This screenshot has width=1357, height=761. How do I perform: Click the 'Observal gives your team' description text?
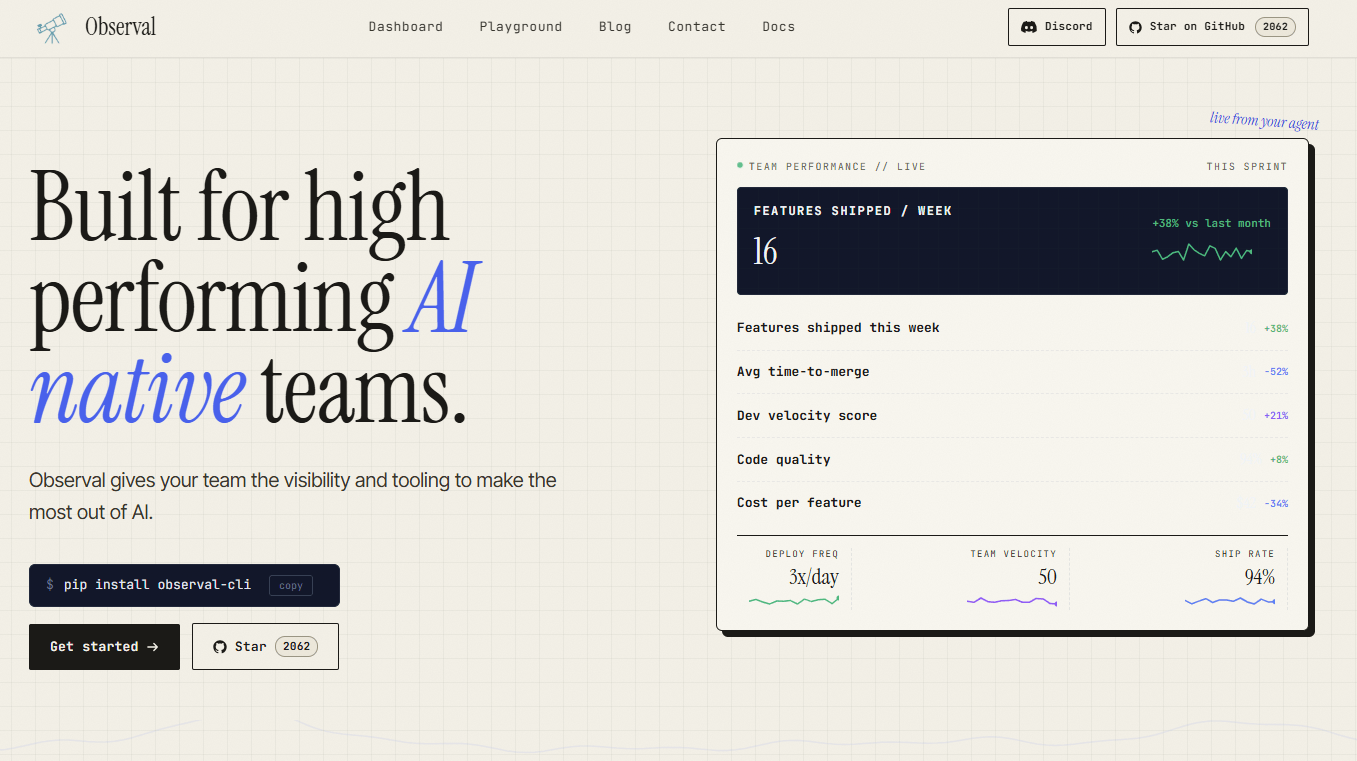(x=293, y=495)
